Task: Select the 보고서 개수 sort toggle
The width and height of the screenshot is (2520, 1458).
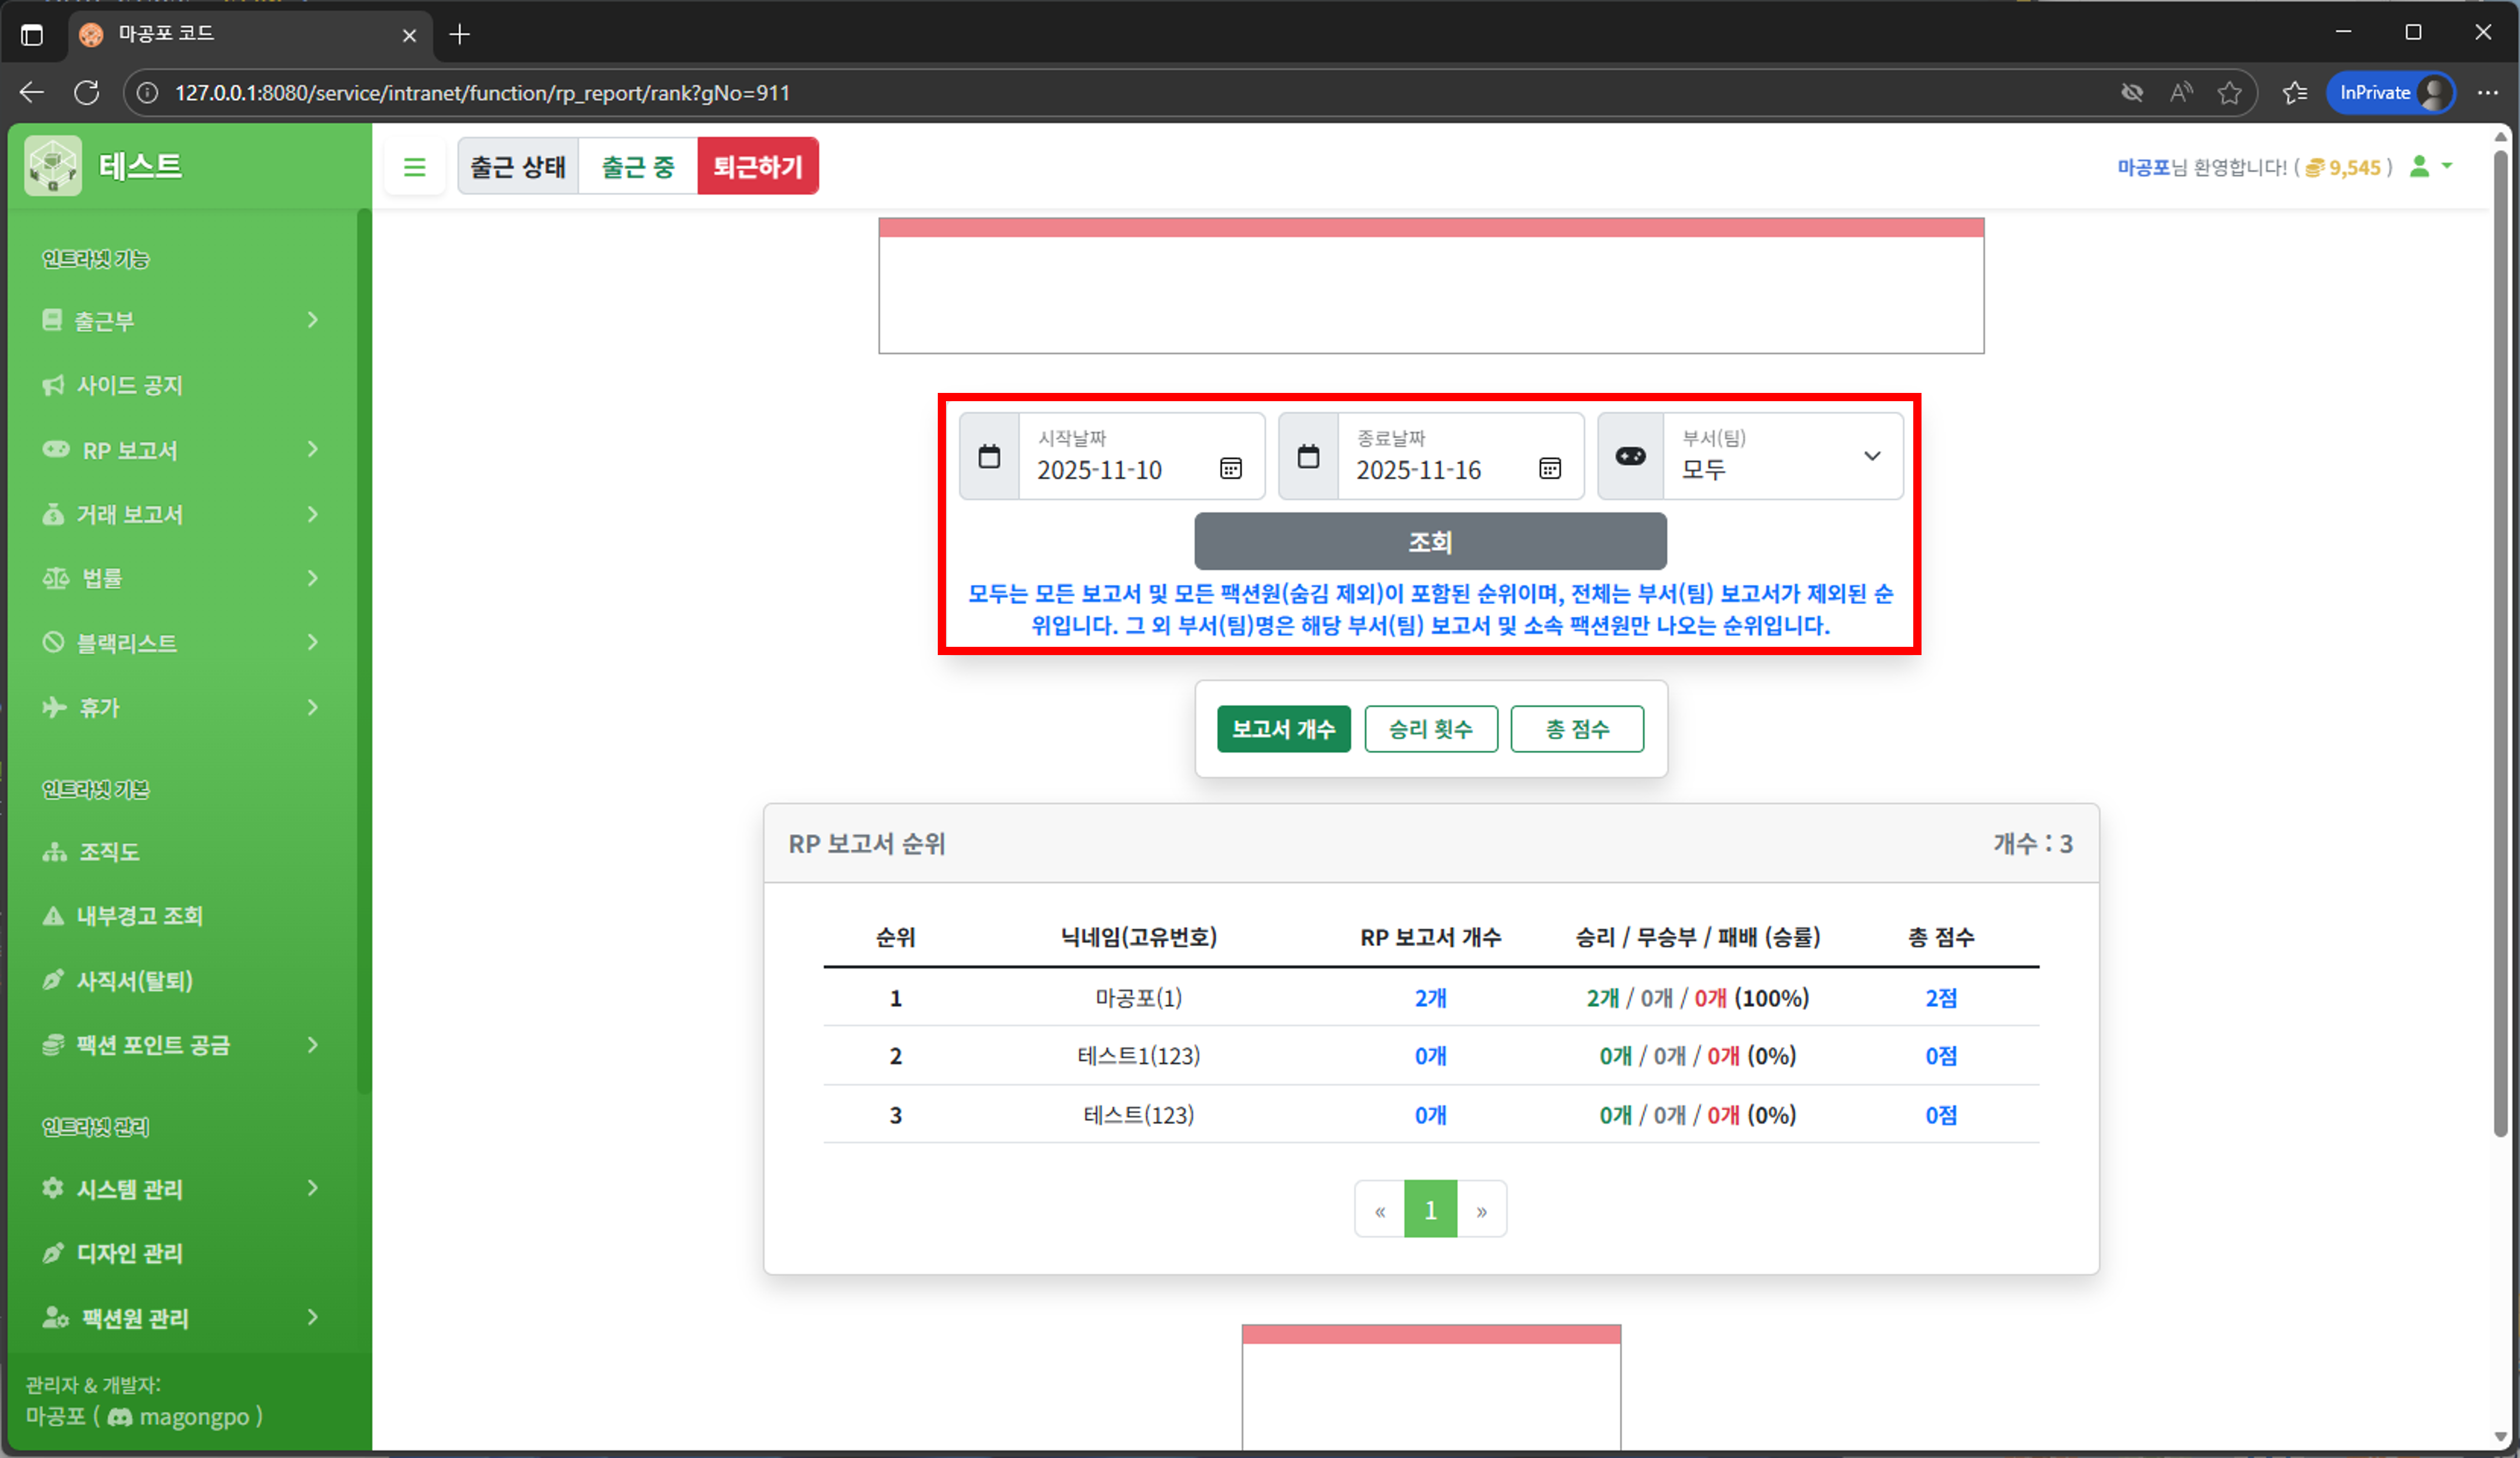Action: point(1283,729)
